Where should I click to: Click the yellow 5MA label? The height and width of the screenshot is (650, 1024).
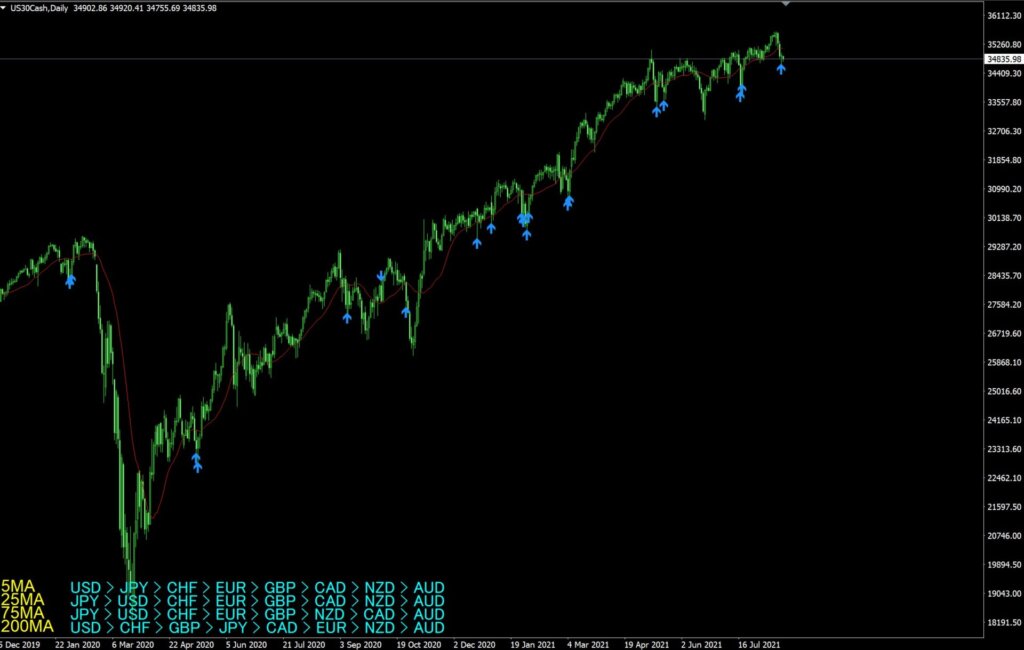18,588
